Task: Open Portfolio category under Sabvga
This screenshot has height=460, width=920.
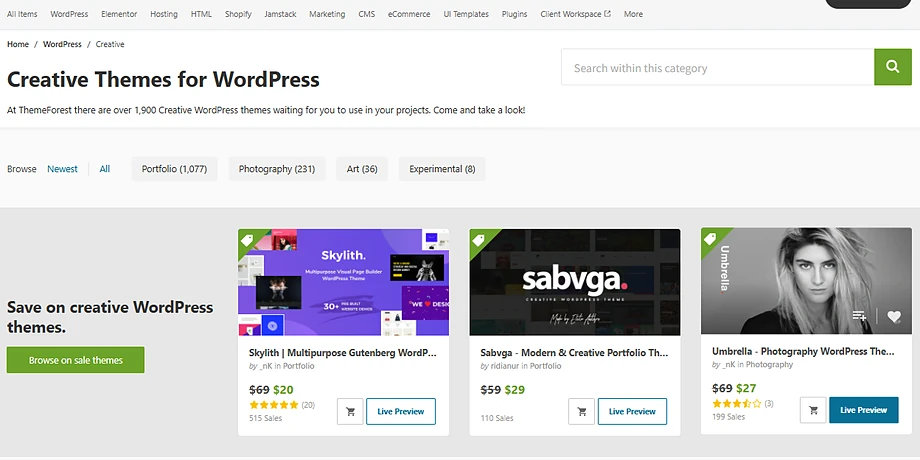Action: [x=546, y=366]
